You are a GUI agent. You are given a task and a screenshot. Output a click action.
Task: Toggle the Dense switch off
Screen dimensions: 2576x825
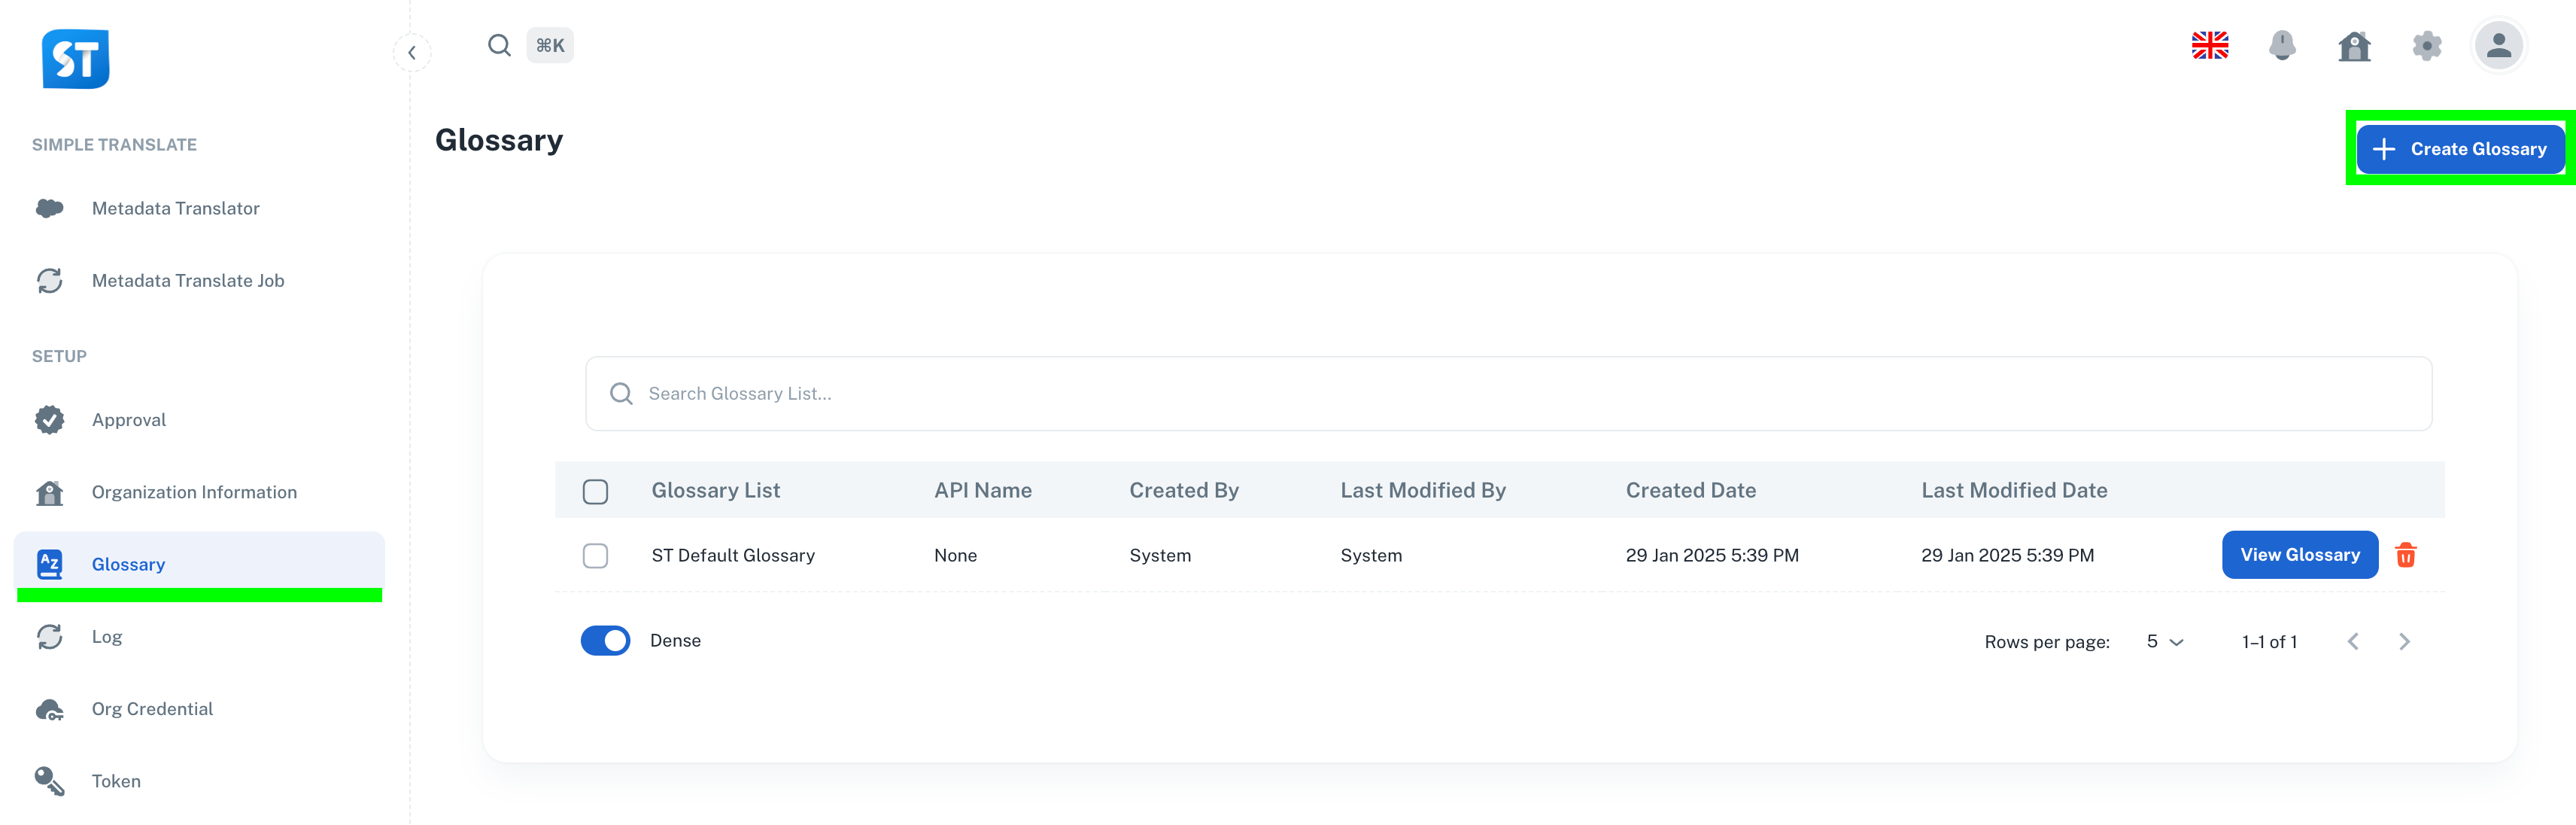pyautogui.click(x=605, y=640)
